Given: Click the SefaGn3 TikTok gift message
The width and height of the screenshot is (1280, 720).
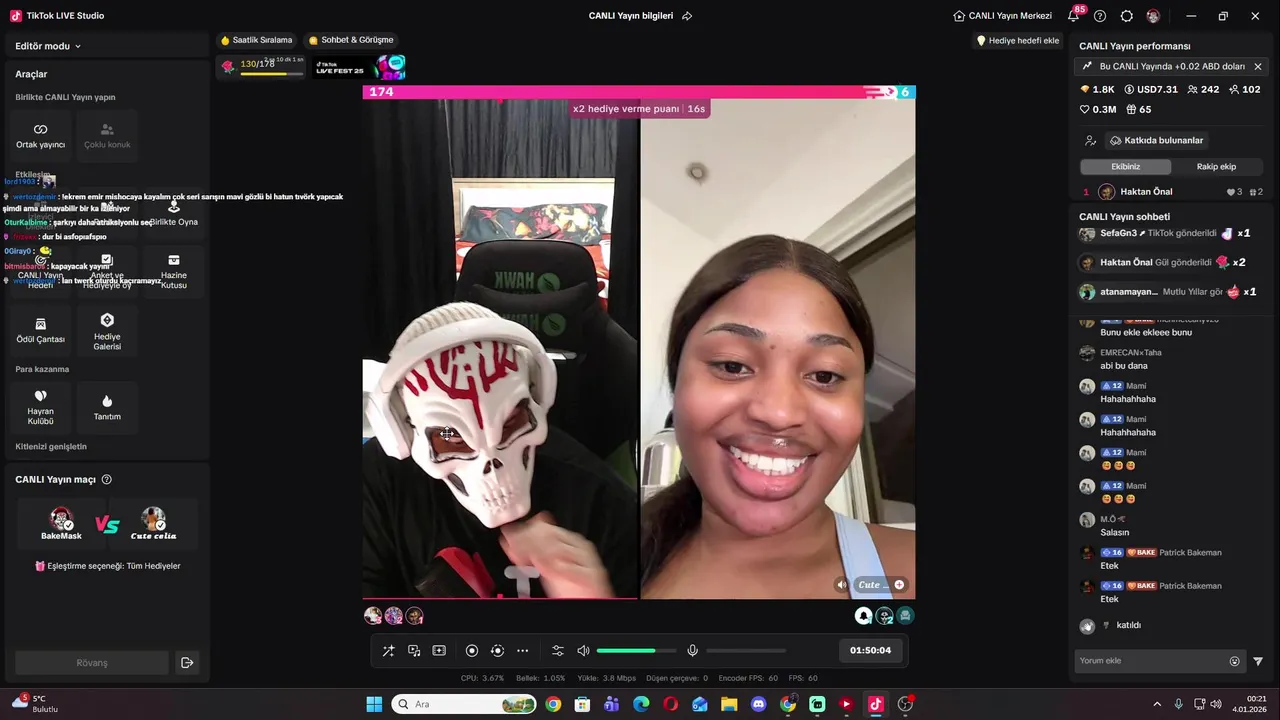Looking at the screenshot, I should click(1166, 233).
